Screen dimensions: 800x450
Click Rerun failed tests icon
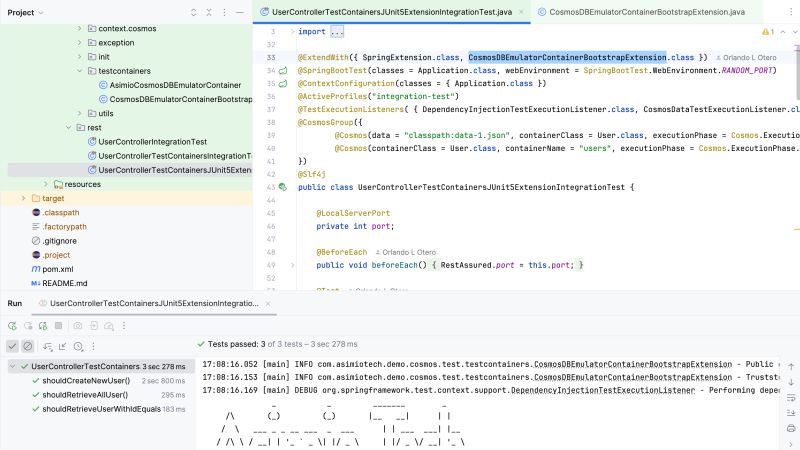pos(28,326)
